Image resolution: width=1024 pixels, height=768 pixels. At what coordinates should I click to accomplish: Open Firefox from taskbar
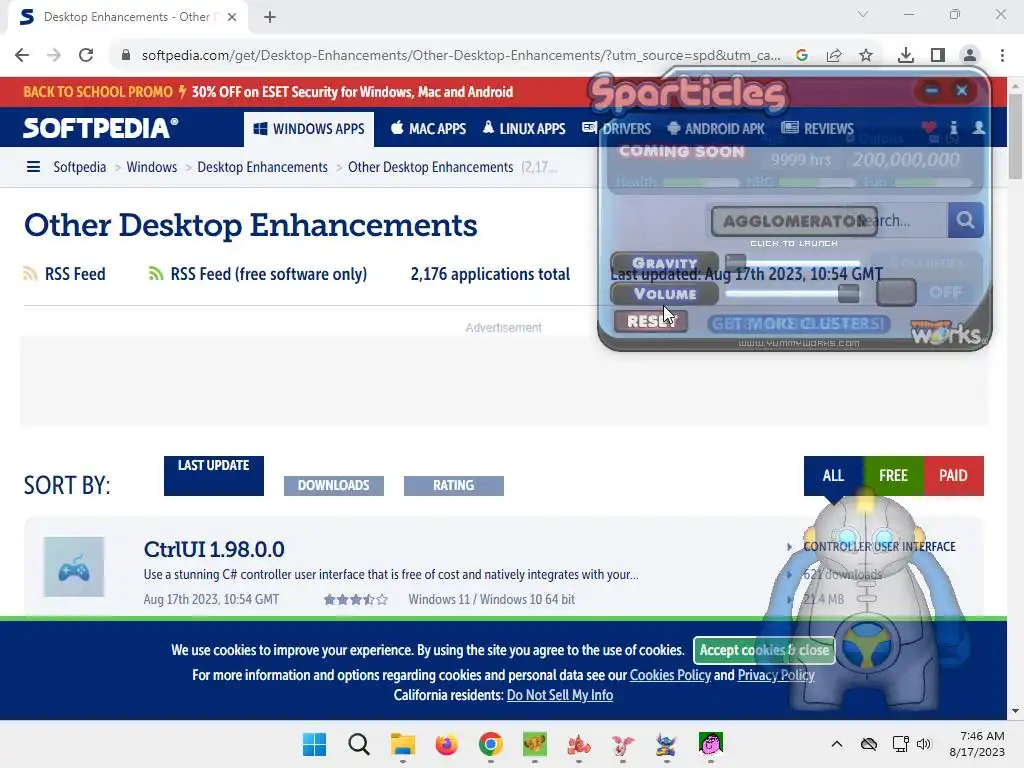pos(447,744)
